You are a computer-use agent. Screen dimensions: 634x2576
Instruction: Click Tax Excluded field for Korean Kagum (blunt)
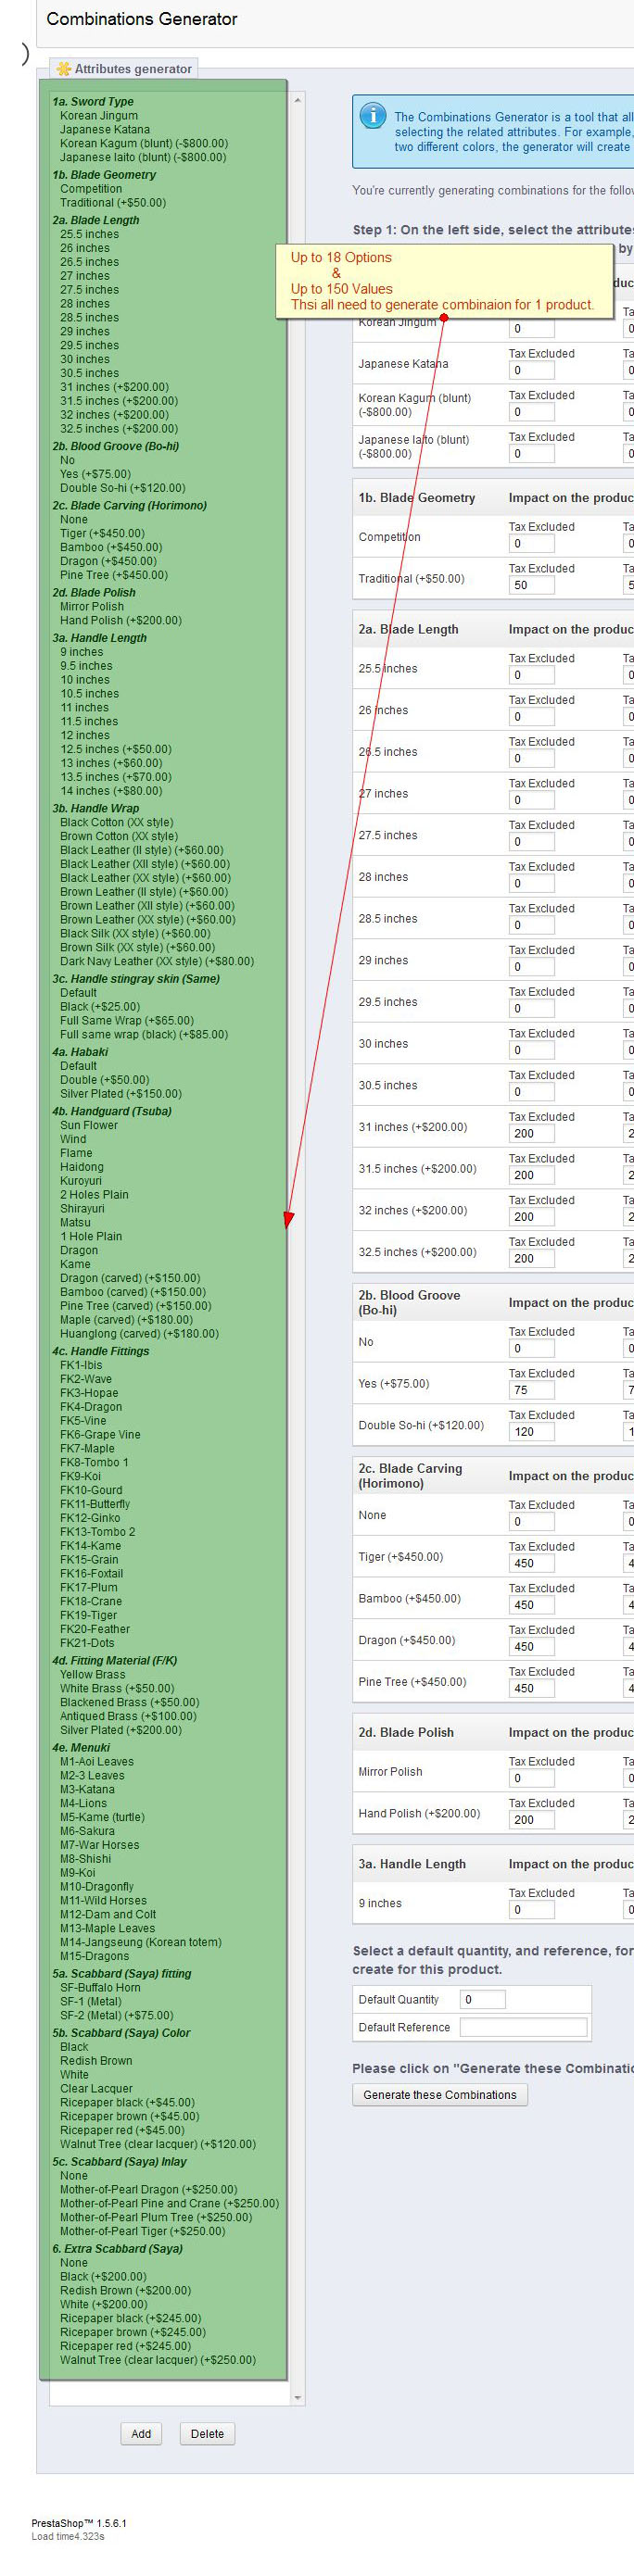click(531, 412)
